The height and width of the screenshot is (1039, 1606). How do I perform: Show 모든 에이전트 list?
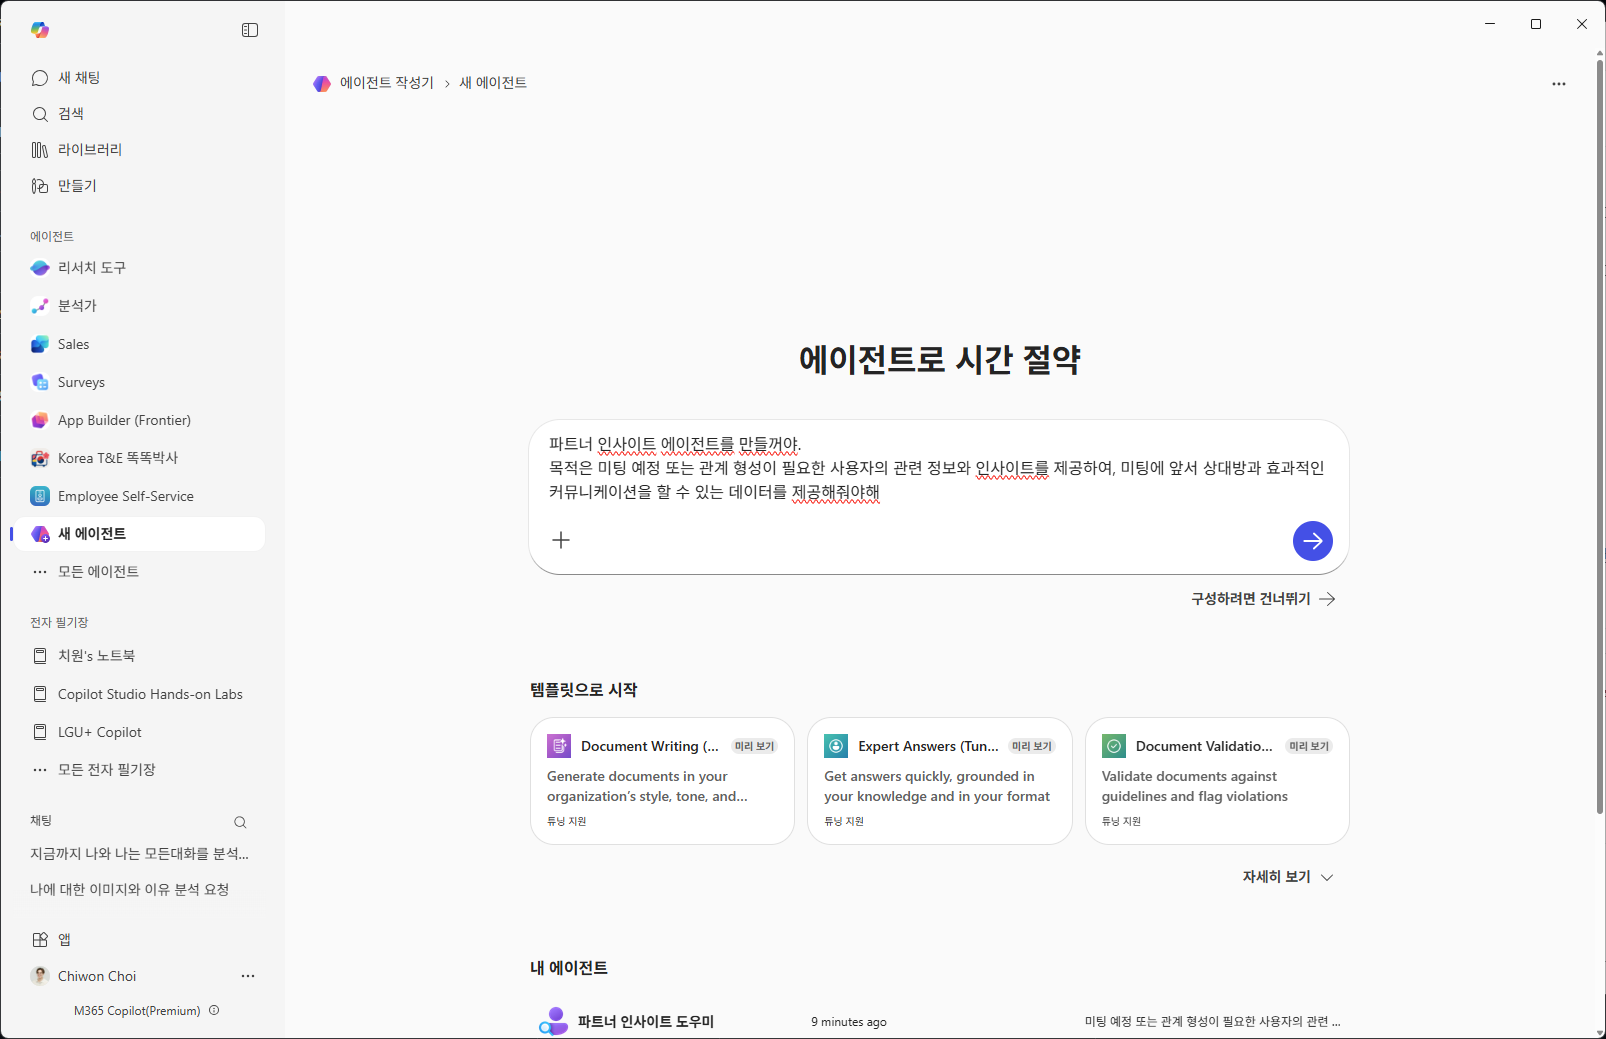140,572
